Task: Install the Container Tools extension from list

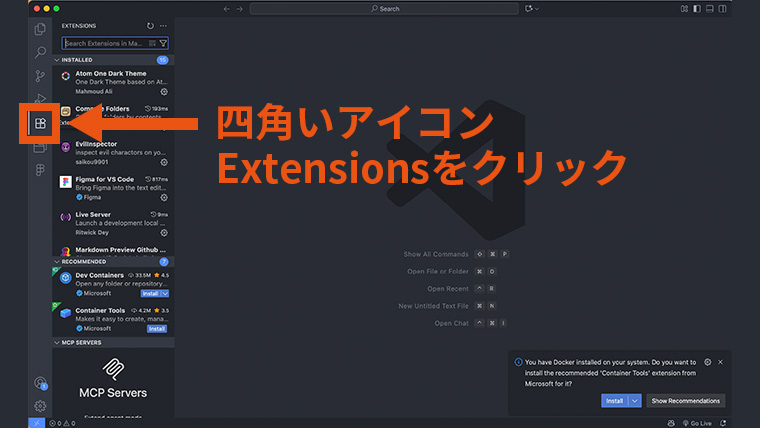Action: point(157,328)
